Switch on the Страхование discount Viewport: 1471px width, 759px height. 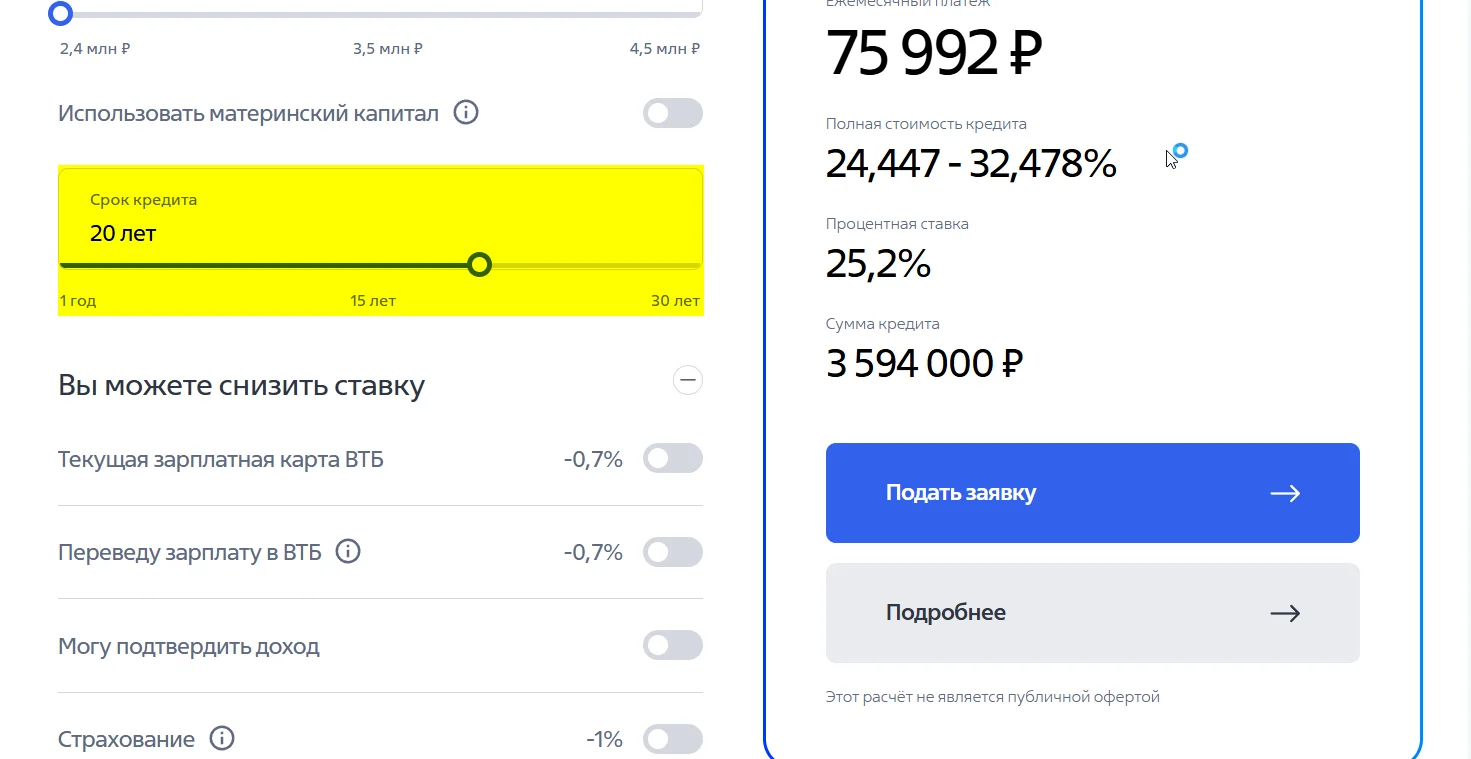pyautogui.click(x=672, y=739)
